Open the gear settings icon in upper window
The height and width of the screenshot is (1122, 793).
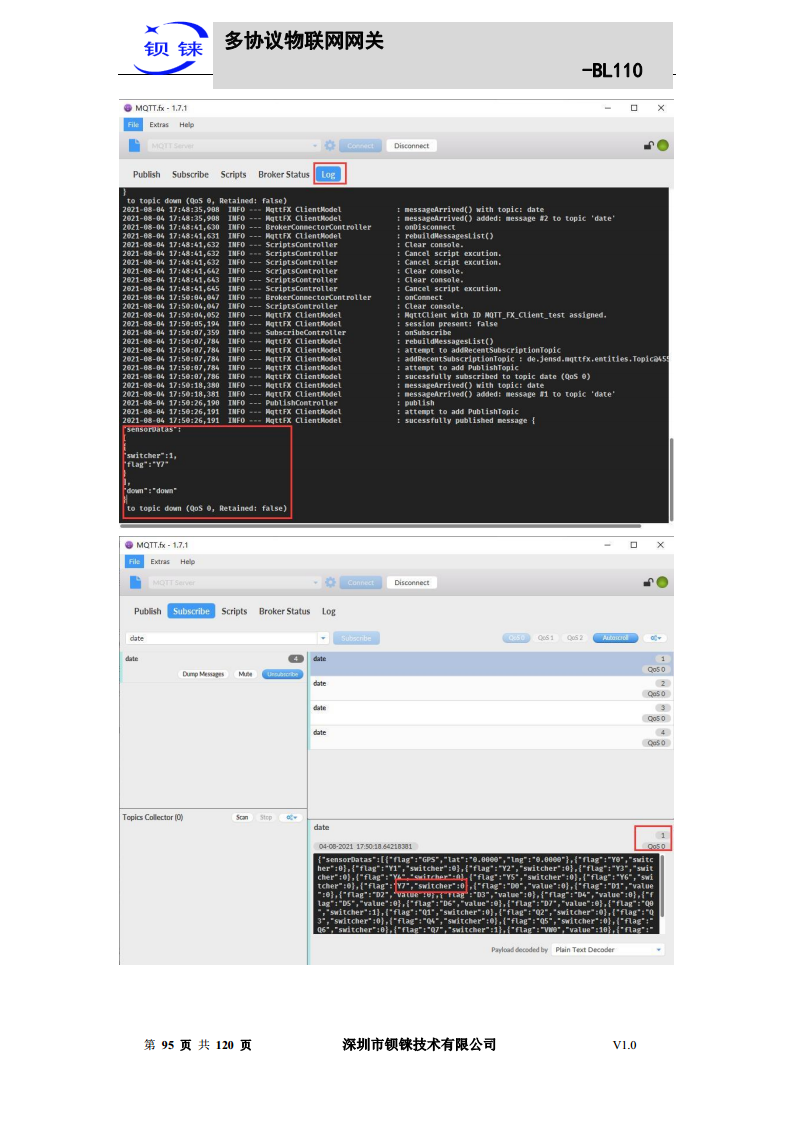329,145
